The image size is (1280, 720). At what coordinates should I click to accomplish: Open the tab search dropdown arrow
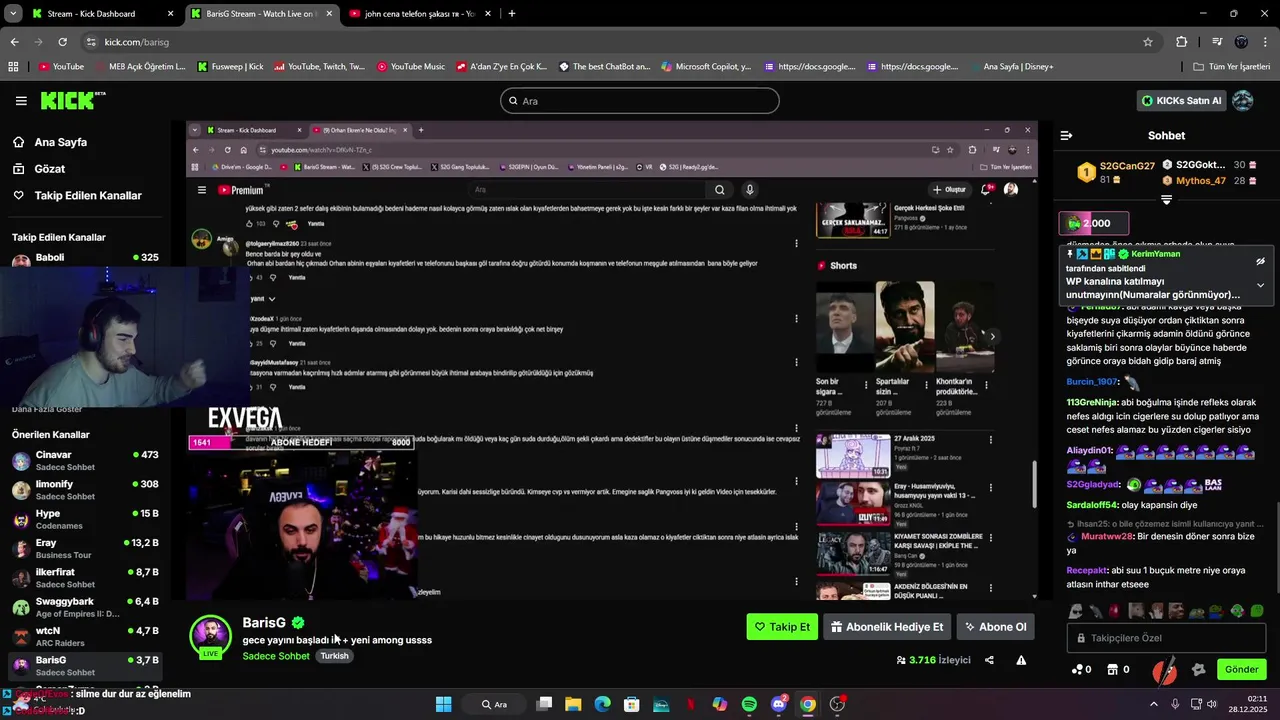tap(12, 14)
